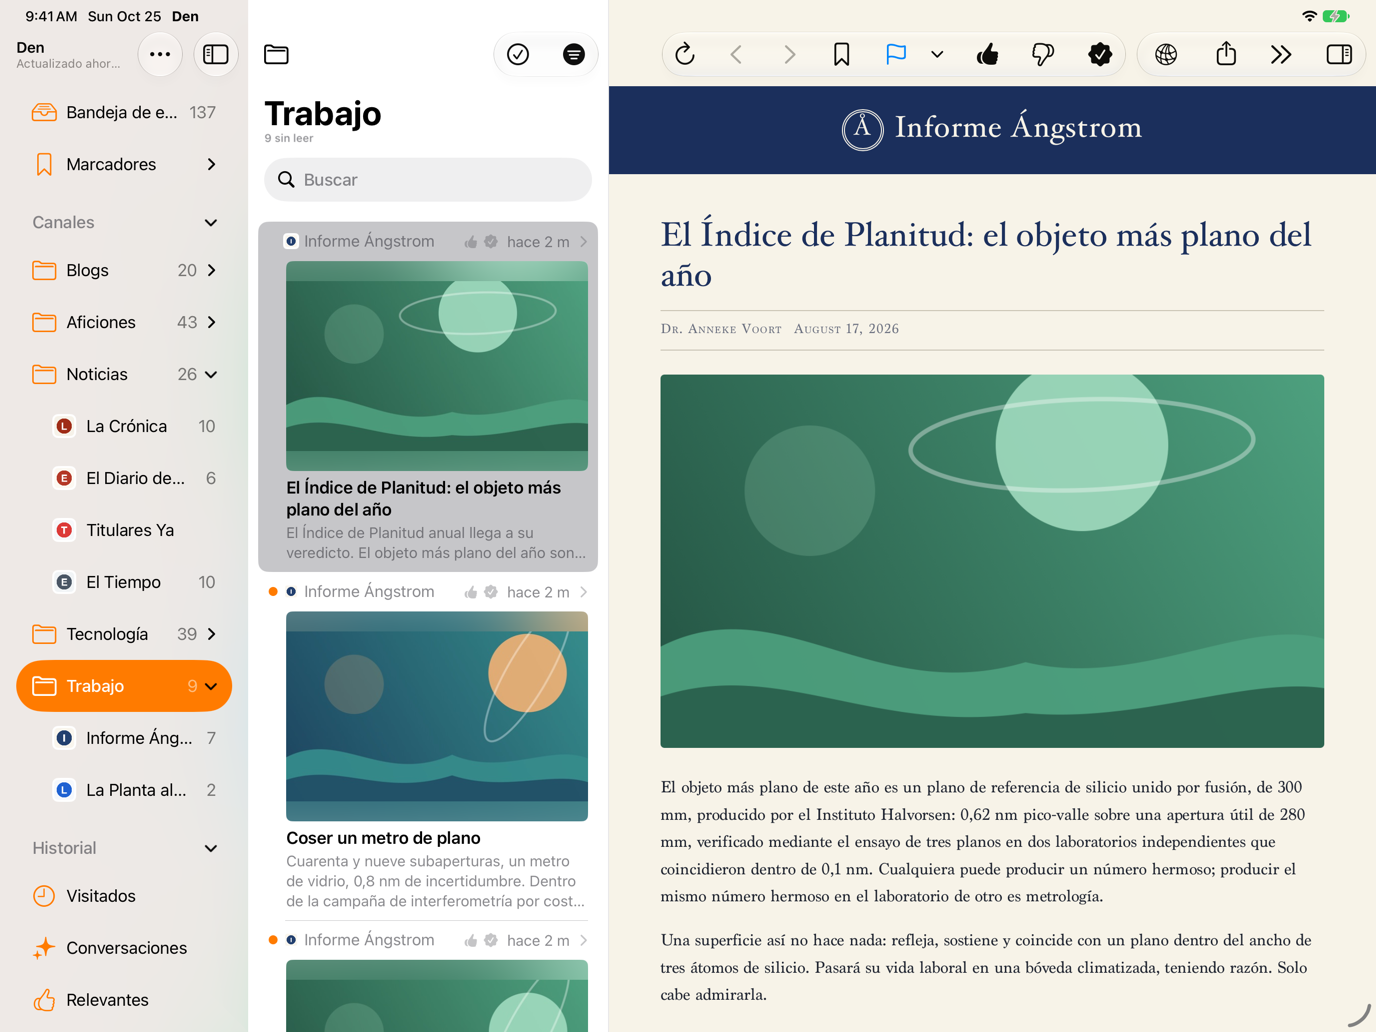Collapse the Canales section

(211, 222)
